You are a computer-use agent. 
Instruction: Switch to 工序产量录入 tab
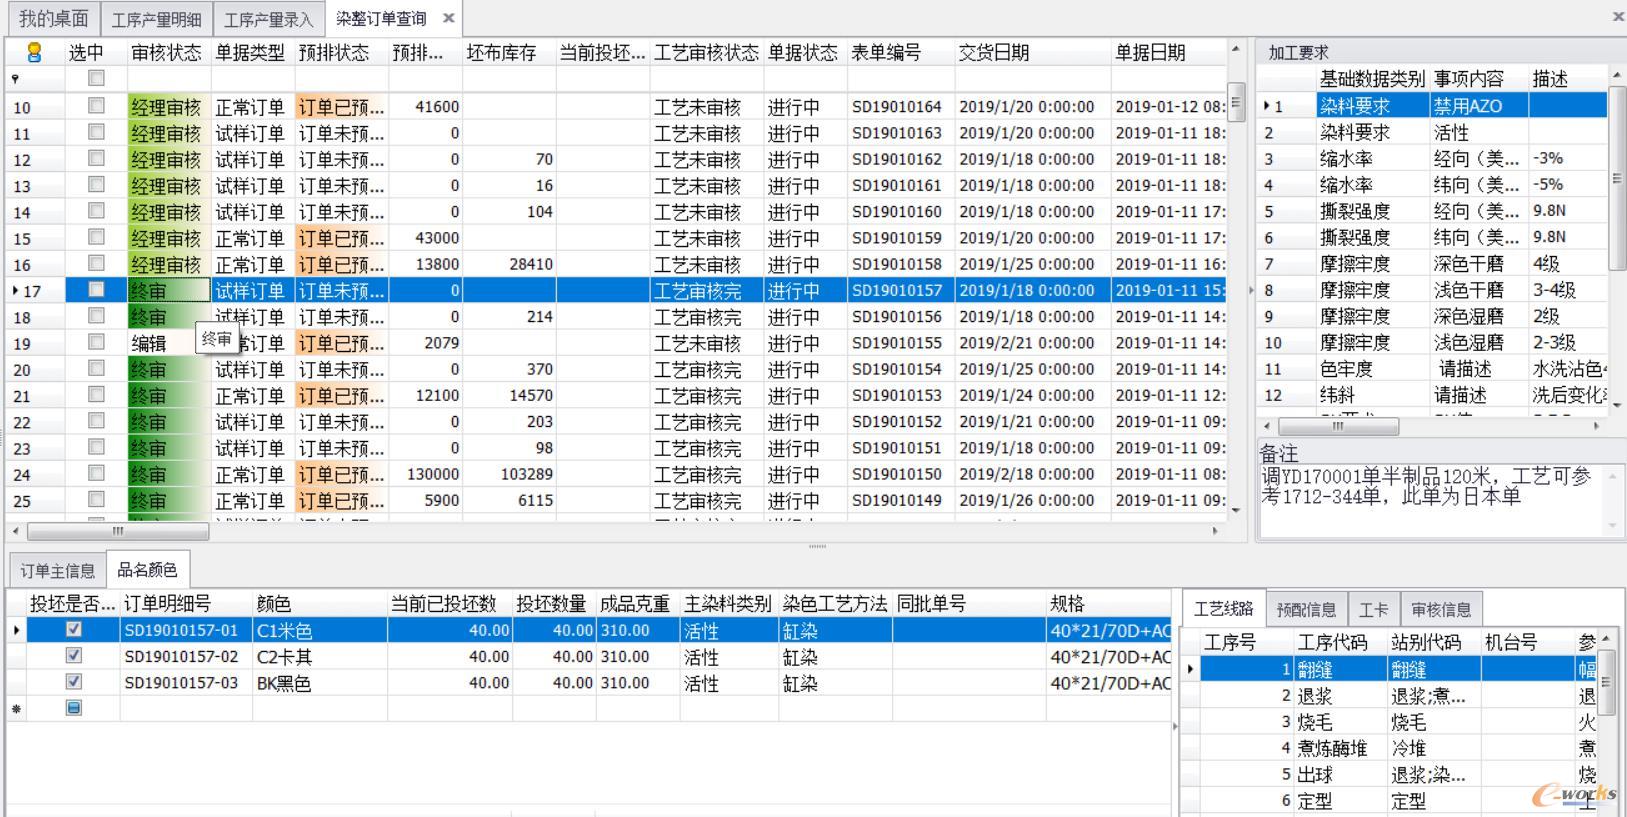click(268, 19)
